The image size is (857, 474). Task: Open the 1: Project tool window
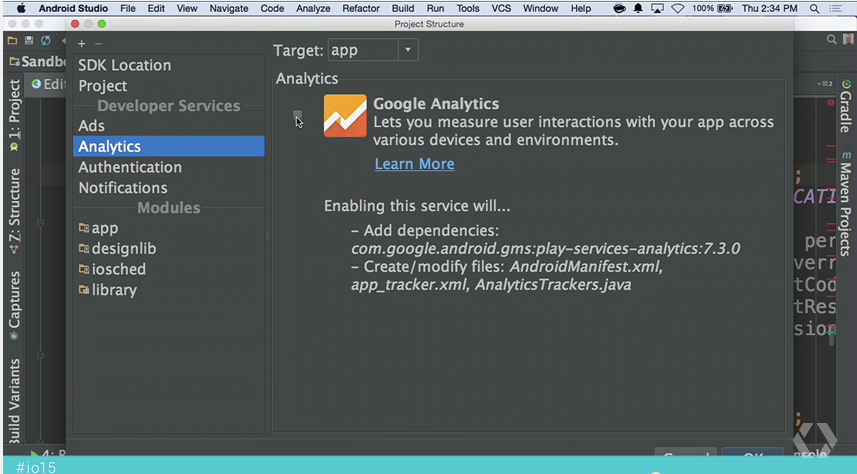[15, 115]
